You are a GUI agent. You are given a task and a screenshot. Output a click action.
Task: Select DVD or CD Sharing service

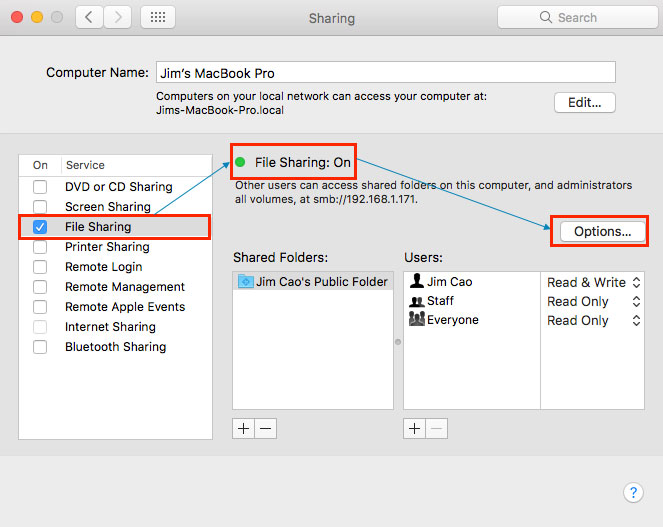tap(115, 187)
